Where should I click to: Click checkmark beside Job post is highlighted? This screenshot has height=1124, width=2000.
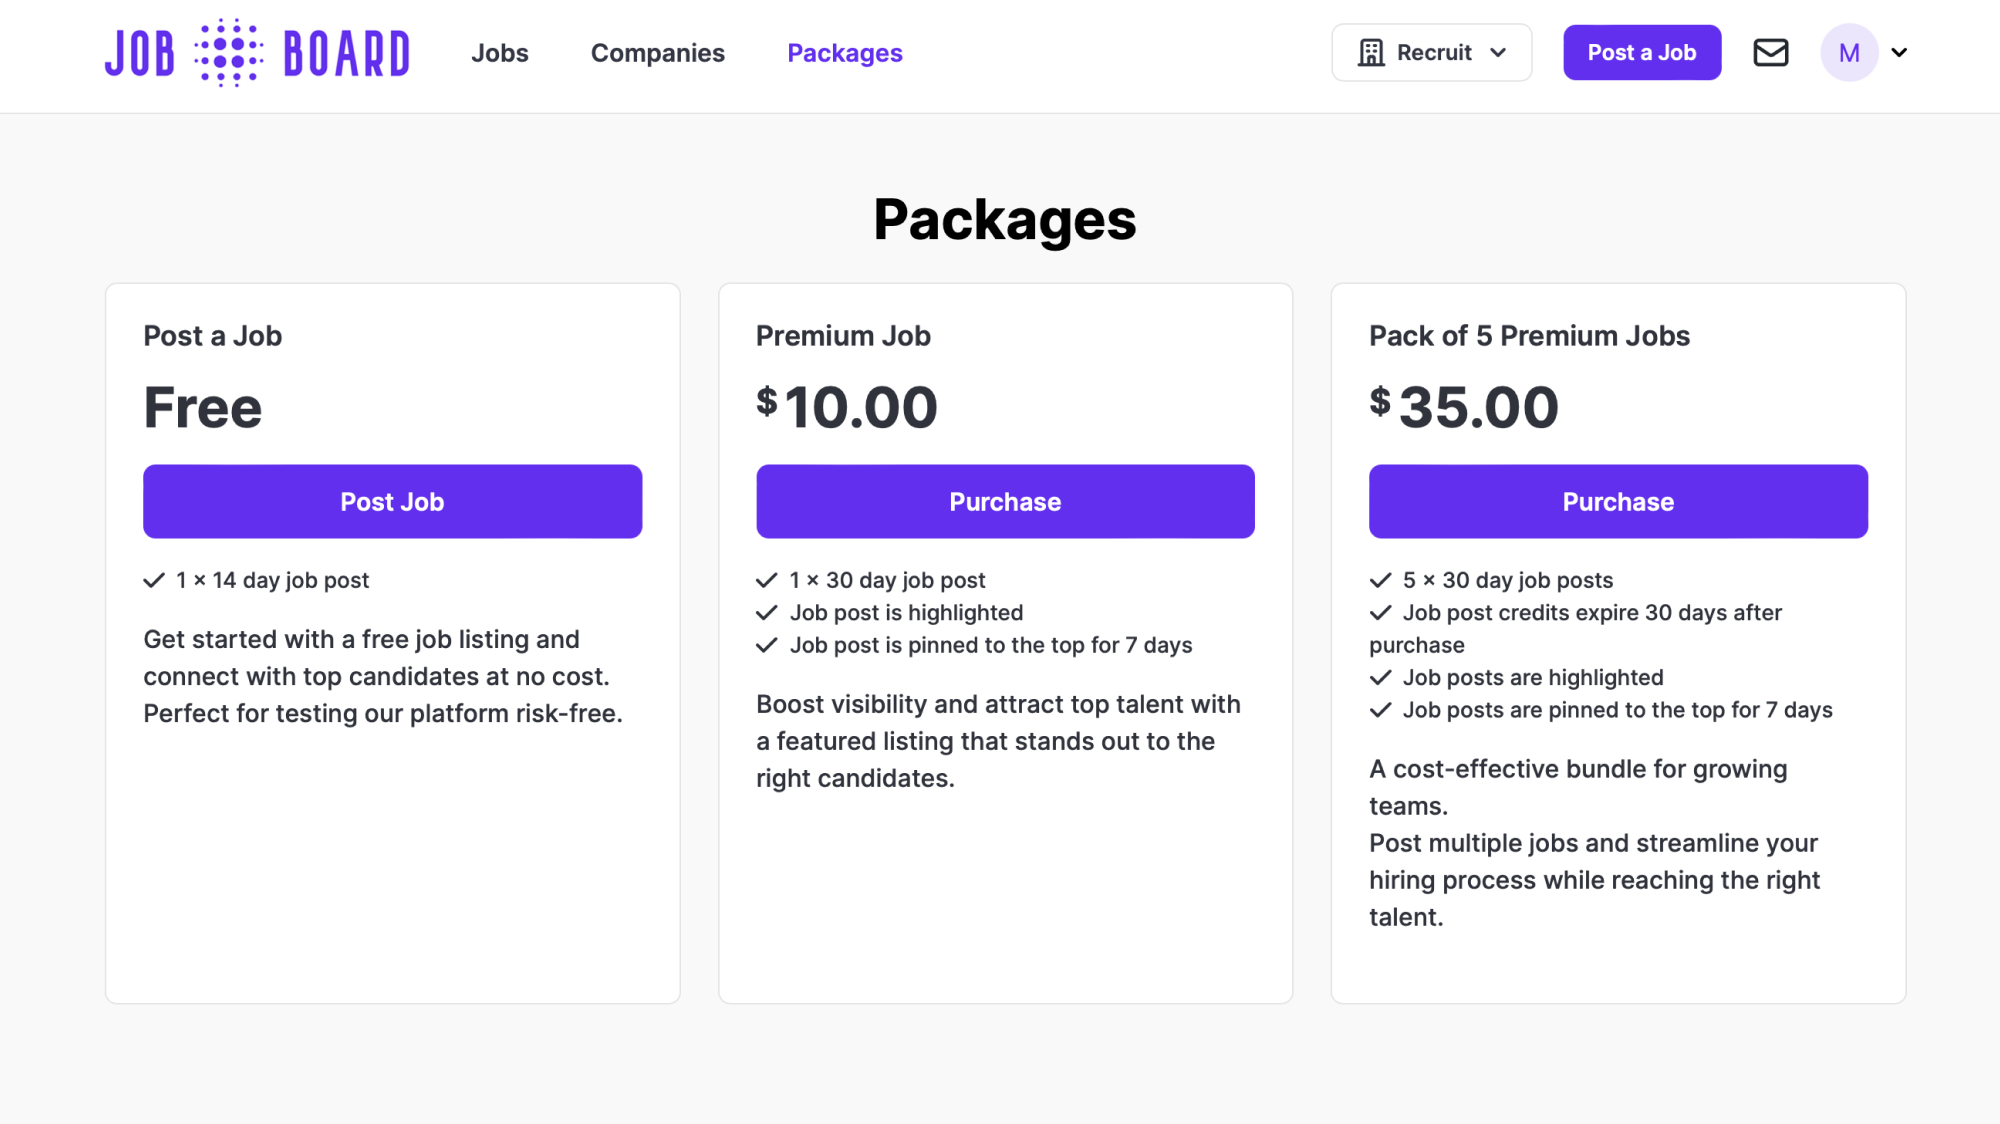pyautogui.click(x=767, y=613)
